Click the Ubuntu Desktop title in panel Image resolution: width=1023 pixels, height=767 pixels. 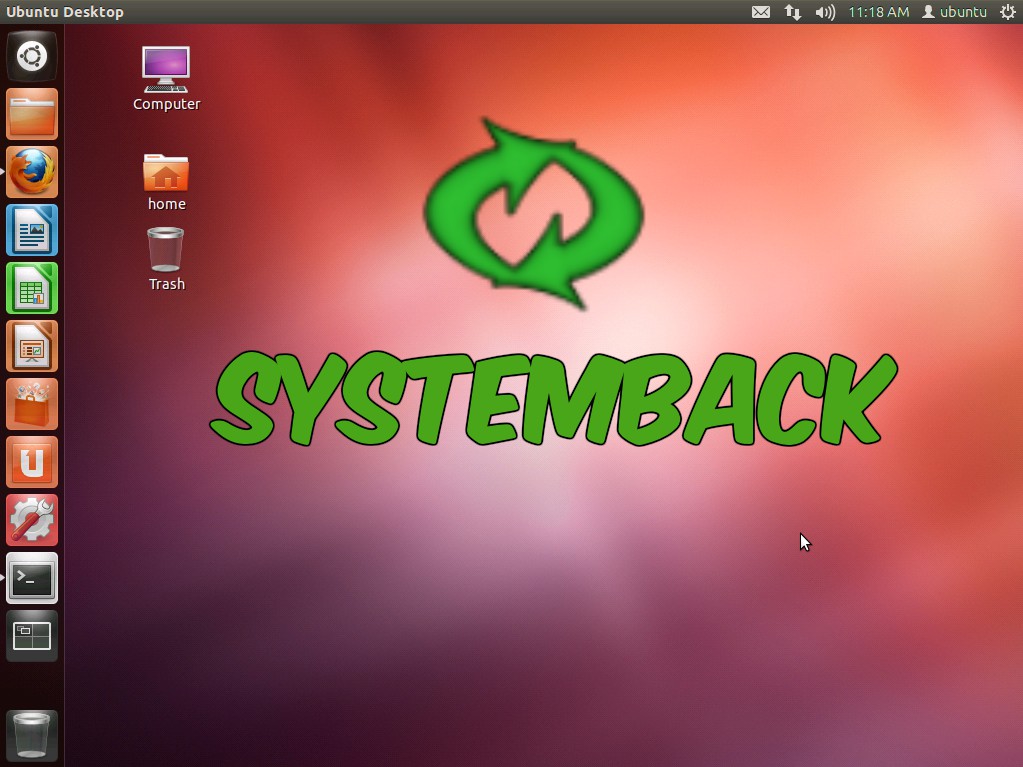(65, 12)
